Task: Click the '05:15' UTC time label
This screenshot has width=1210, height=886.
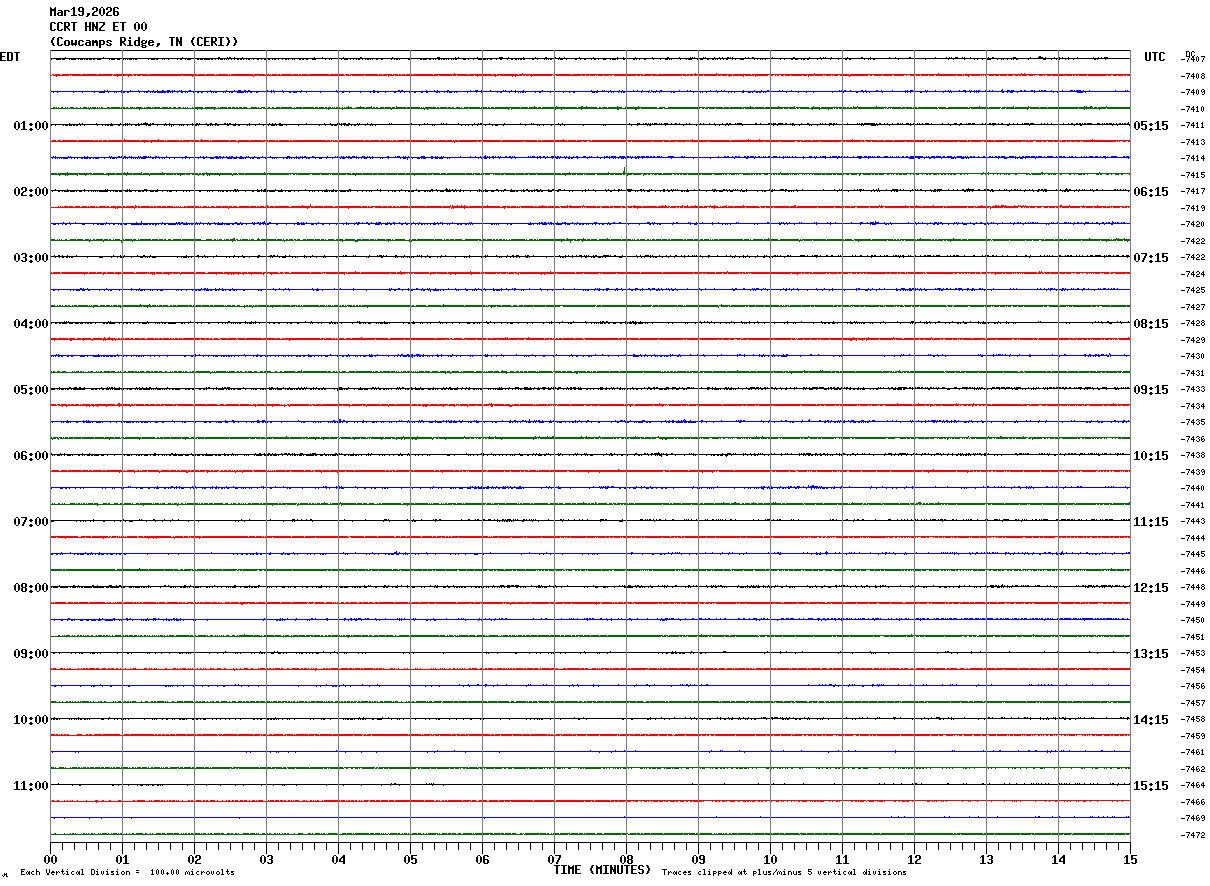Action: click(x=1151, y=126)
